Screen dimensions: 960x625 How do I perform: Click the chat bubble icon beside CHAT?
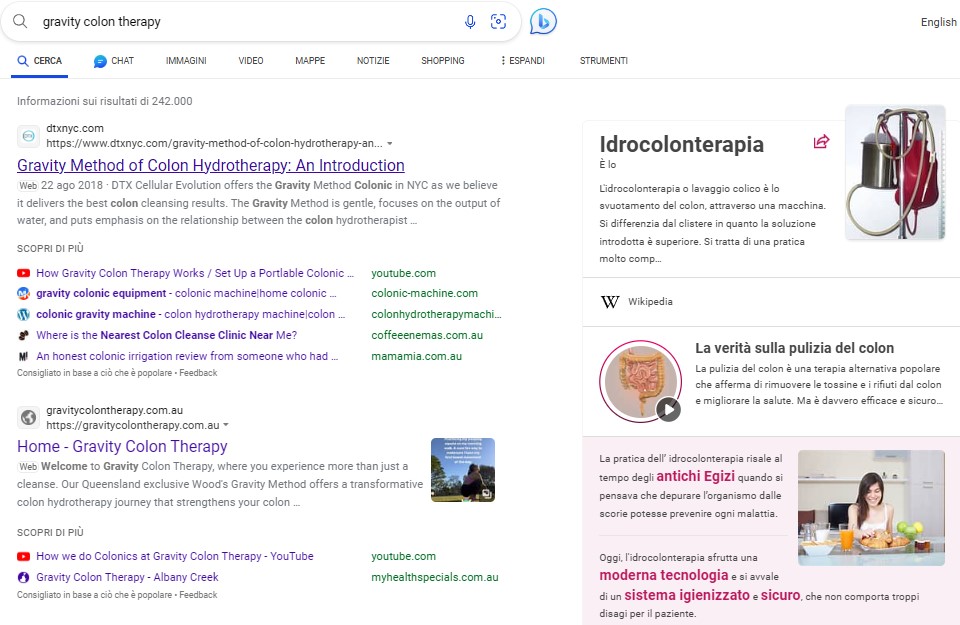point(100,61)
